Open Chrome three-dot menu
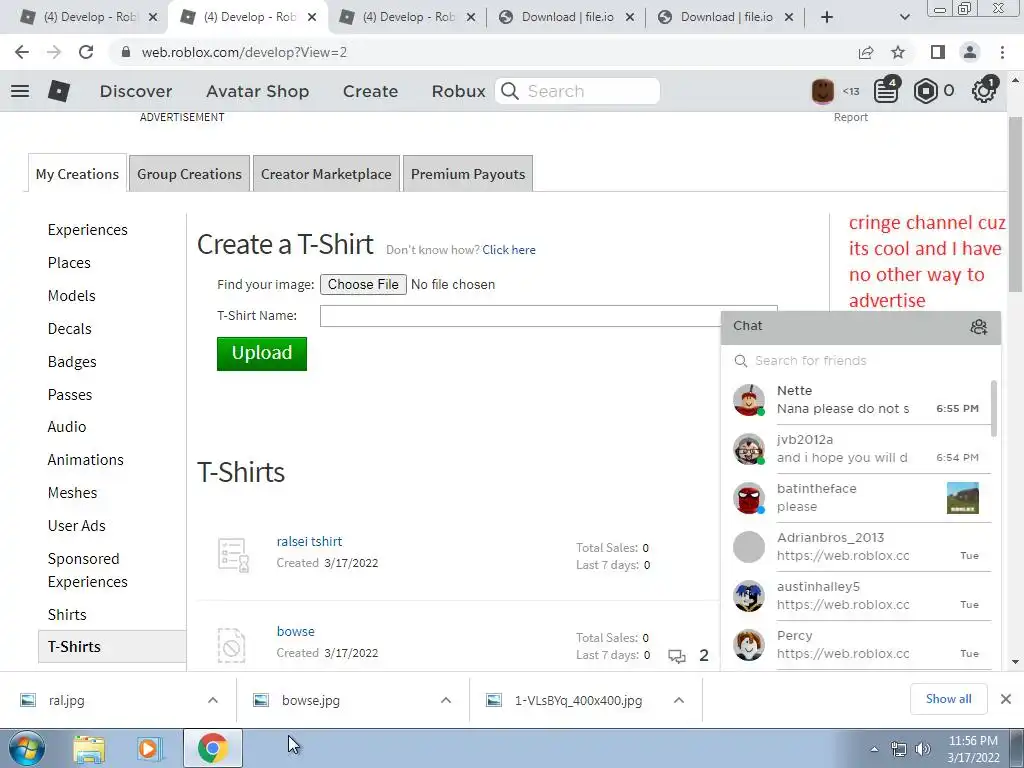Screen dimensions: 1024x768 point(1002,52)
